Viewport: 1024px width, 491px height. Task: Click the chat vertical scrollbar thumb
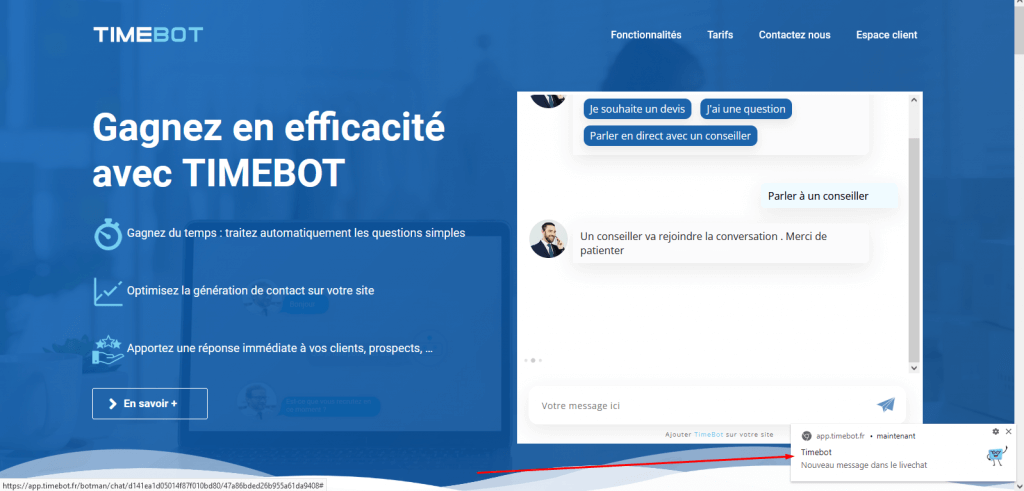point(914,249)
